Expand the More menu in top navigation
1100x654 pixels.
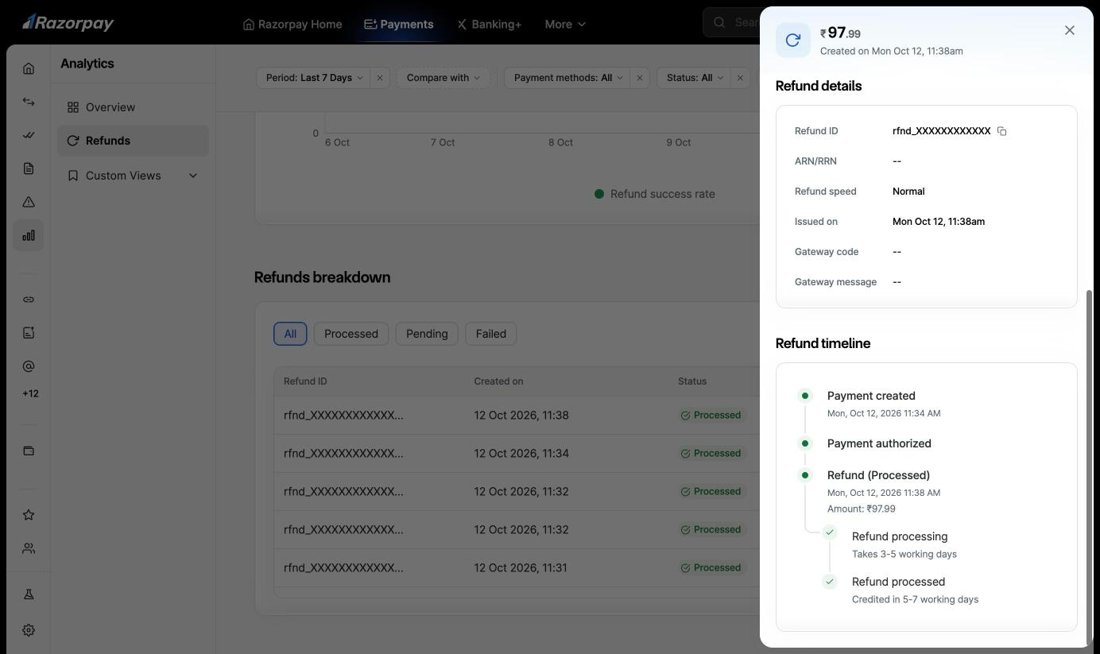[565, 25]
